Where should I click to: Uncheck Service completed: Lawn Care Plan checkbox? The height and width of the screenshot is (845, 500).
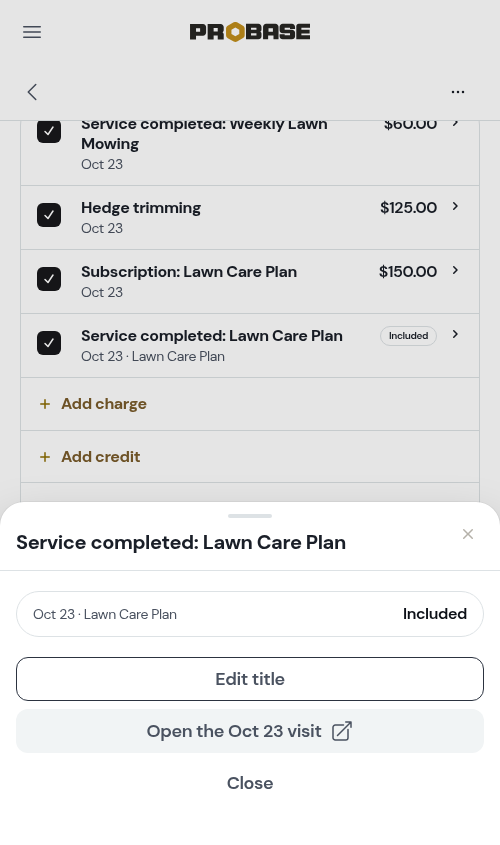pos(49,343)
